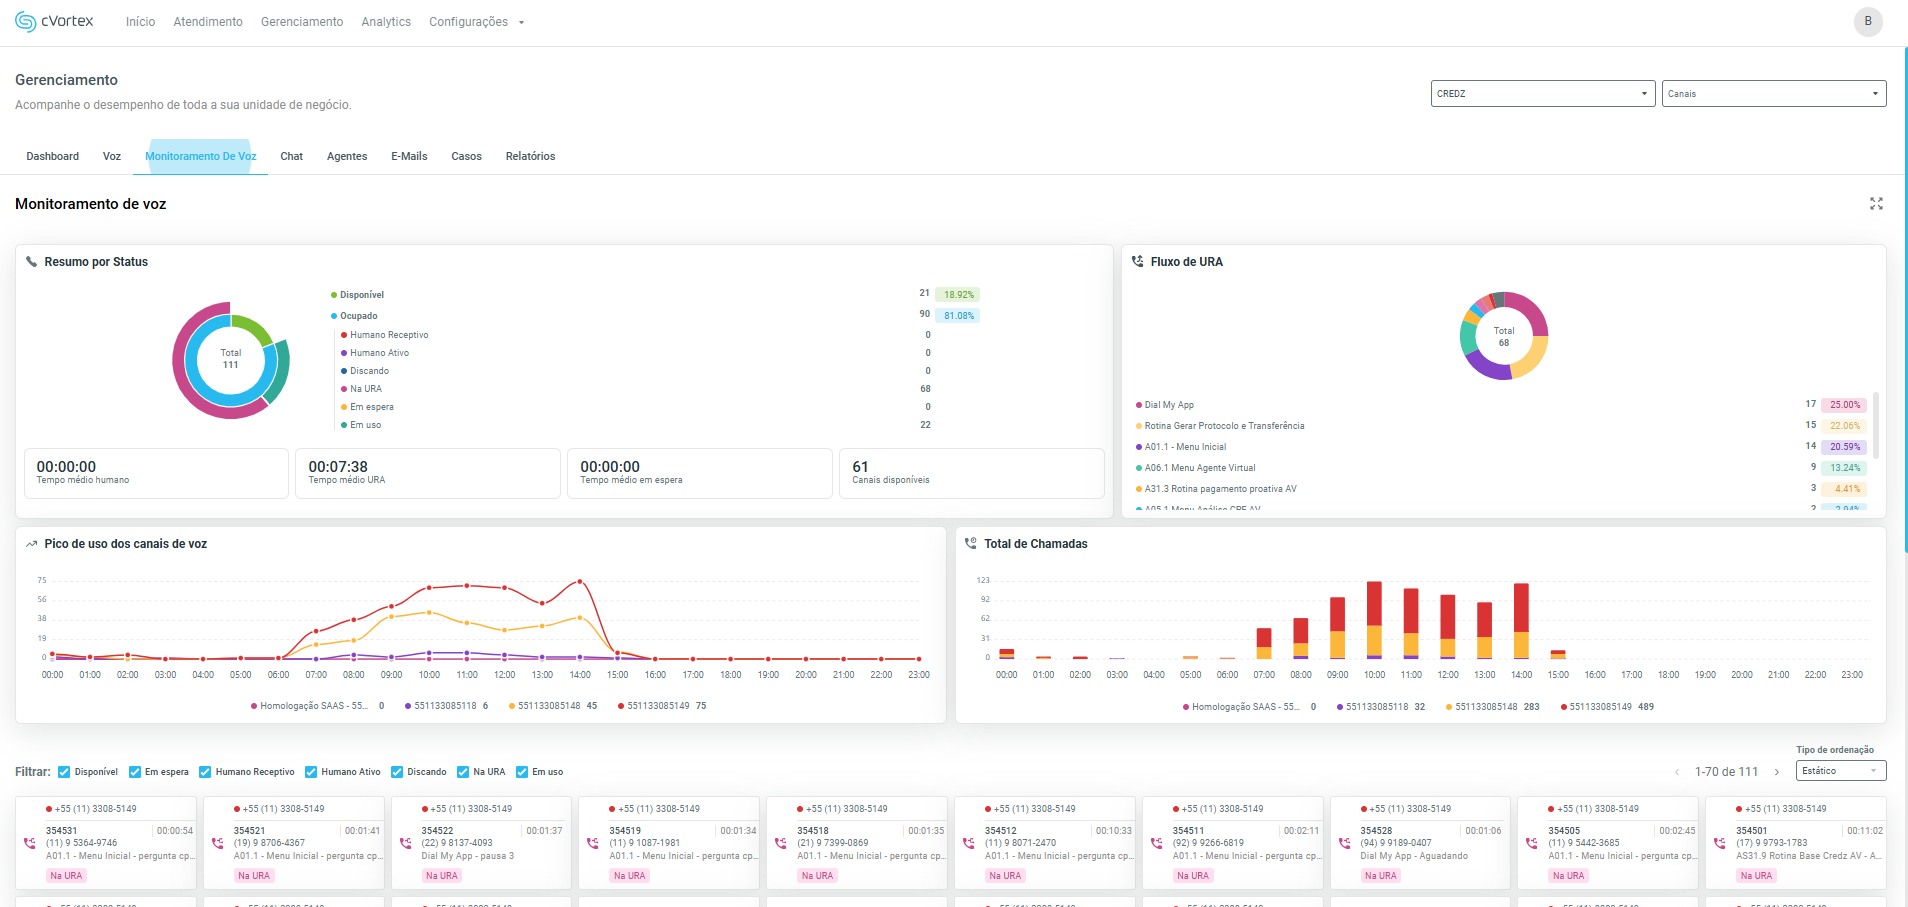Viewport: 1908px width, 907px height.
Task: Click the call icon on card 354522
Action: pyautogui.click(x=406, y=843)
